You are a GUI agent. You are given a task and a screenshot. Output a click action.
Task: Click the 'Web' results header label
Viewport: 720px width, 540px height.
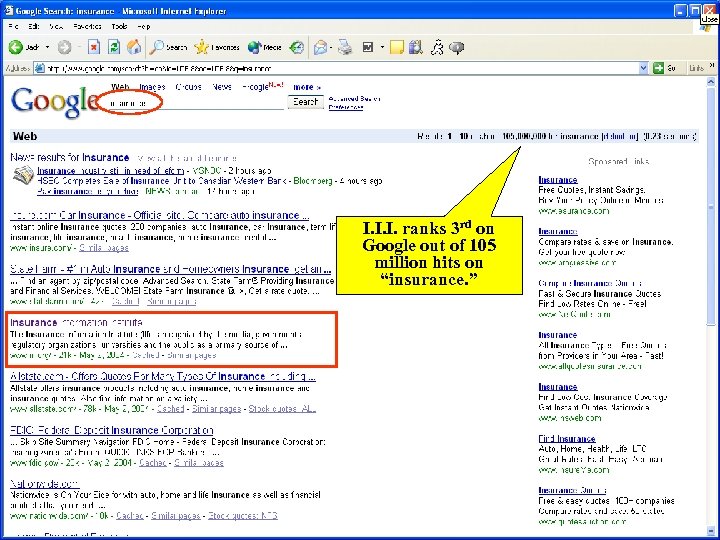(x=25, y=136)
